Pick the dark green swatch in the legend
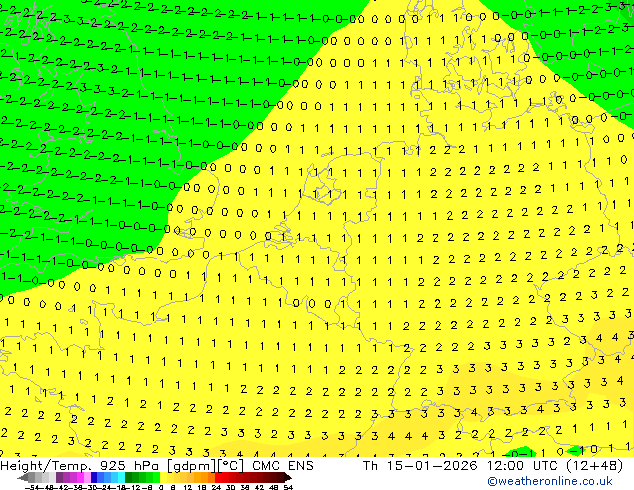This screenshot has width=634, height=490. pyautogui.click(x=129, y=478)
